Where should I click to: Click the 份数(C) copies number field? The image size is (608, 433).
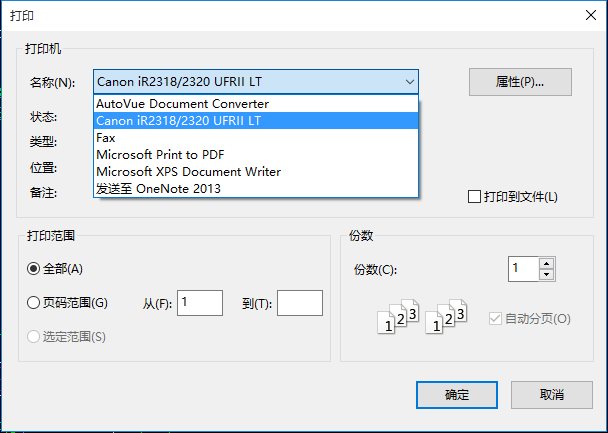523,269
